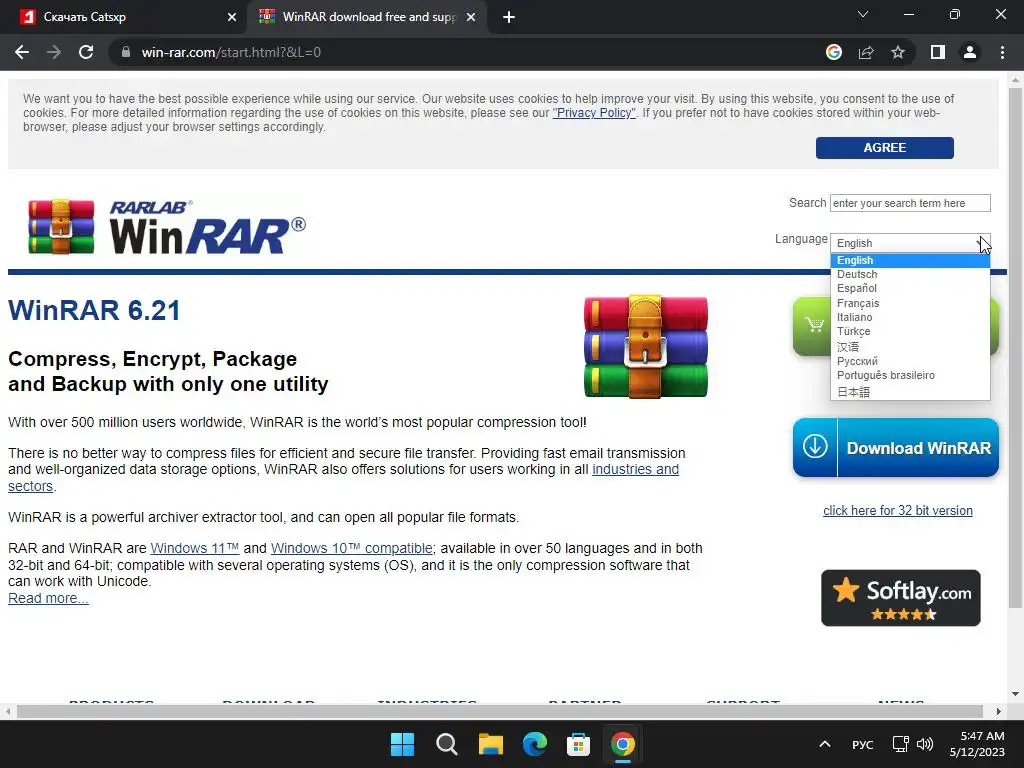Close the WinRAR download tab
The image size is (1024, 768).
pos(471,17)
